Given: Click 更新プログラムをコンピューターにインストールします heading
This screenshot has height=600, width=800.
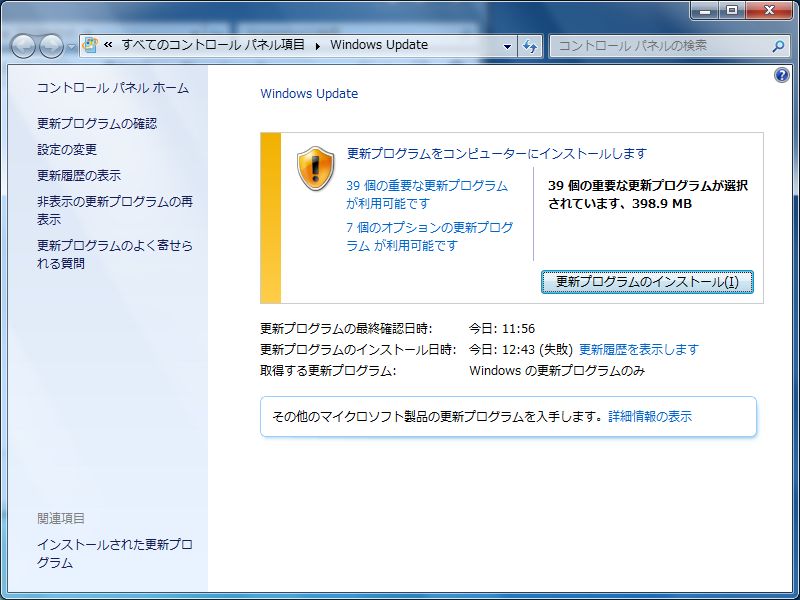Looking at the screenshot, I should click(497, 154).
